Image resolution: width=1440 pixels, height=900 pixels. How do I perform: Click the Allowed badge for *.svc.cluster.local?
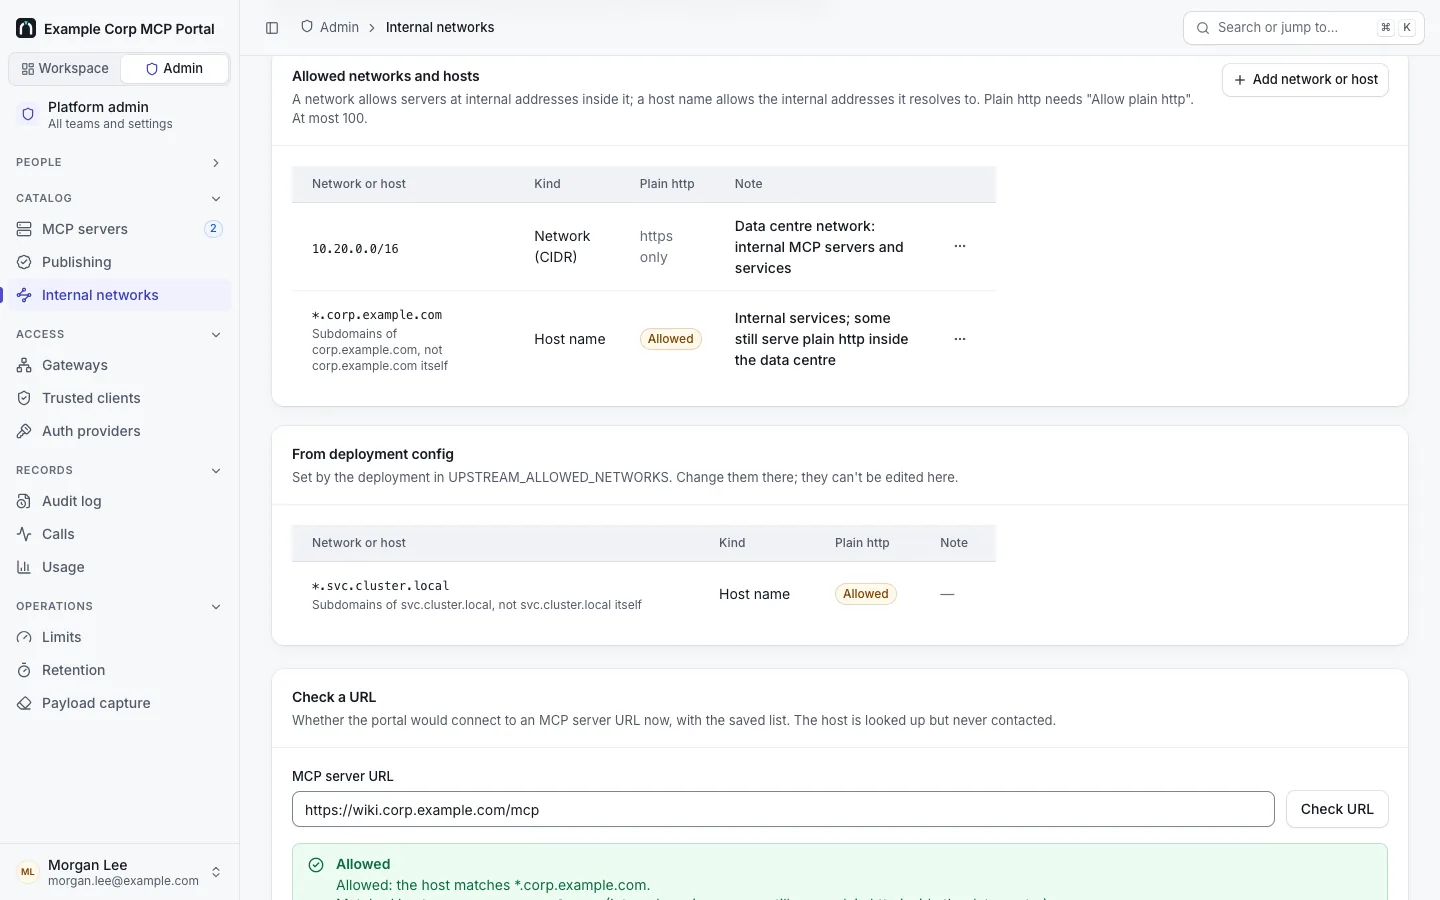point(865,594)
